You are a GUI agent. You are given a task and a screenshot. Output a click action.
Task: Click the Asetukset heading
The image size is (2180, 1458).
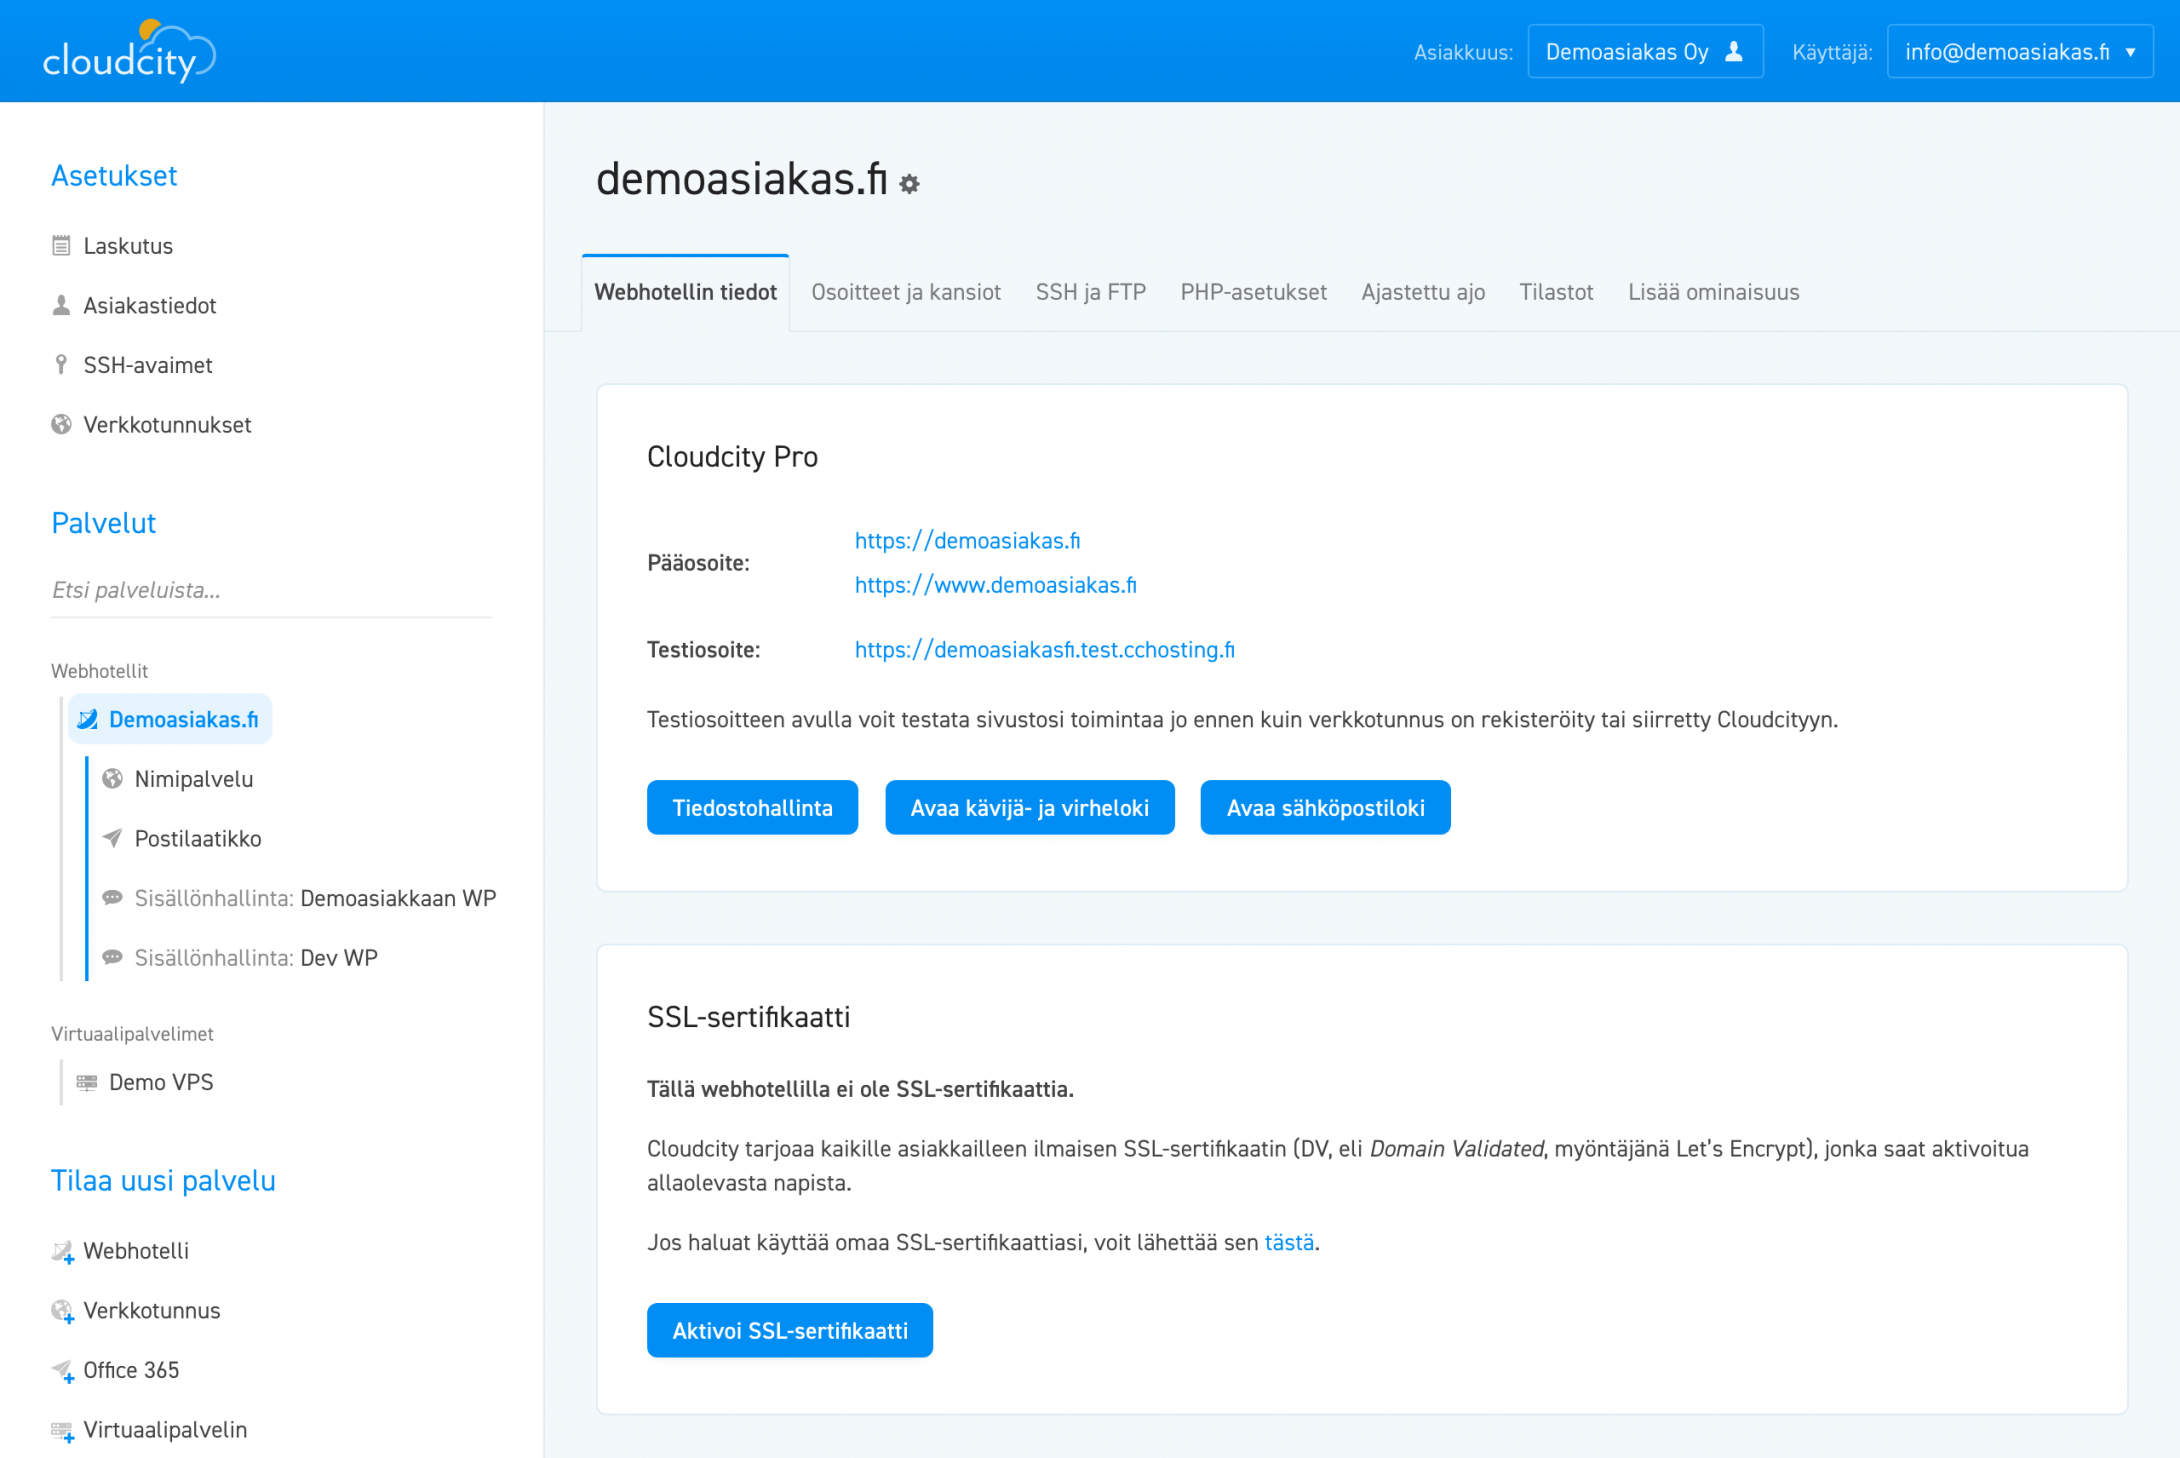(x=114, y=176)
